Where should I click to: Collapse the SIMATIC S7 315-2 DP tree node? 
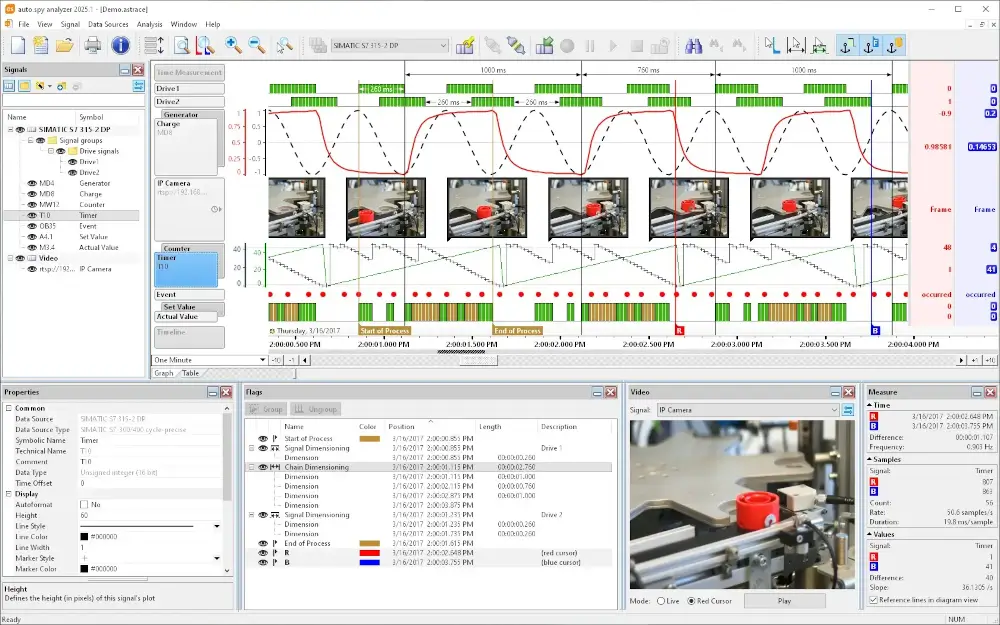[11, 129]
